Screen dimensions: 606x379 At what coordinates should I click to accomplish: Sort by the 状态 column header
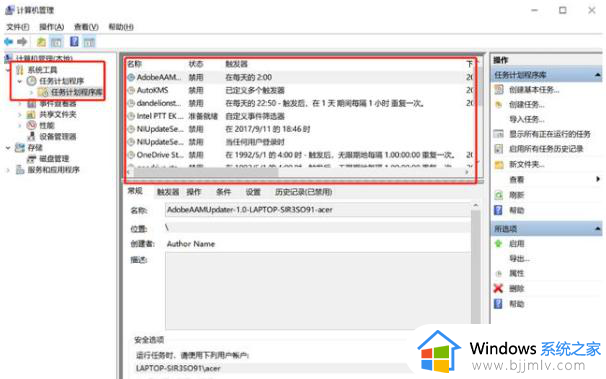pos(196,64)
